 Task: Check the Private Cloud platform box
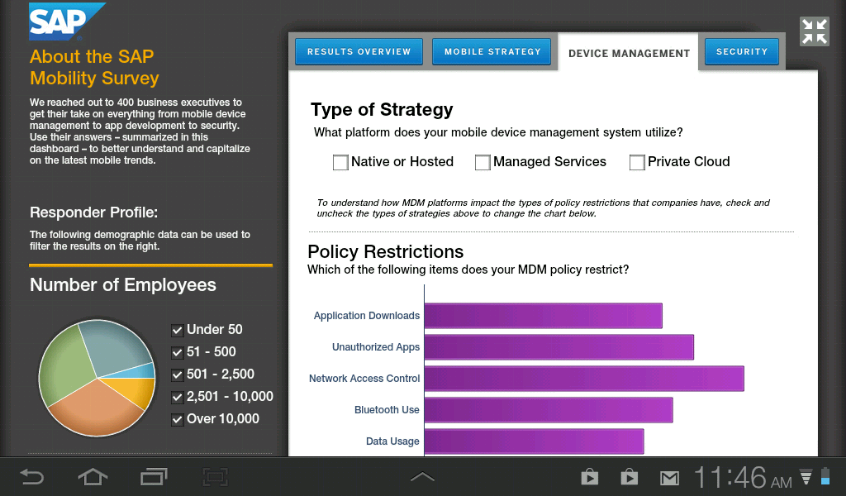click(x=637, y=162)
